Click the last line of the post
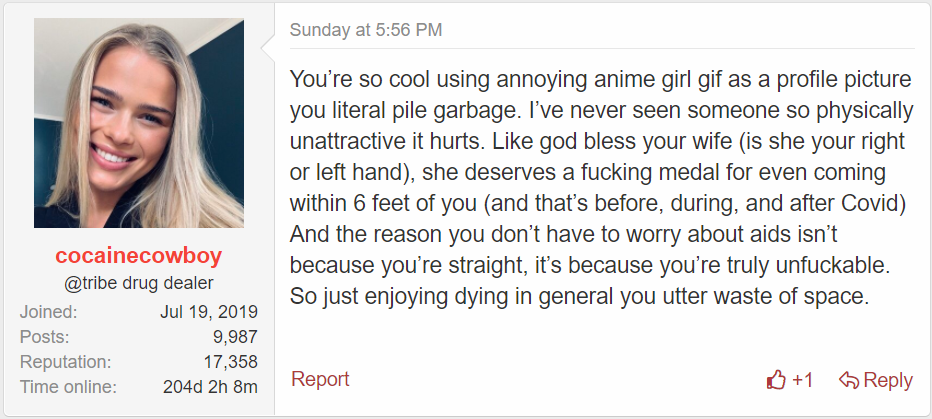The width and height of the screenshot is (932, 419). click(x=580, y=295)
